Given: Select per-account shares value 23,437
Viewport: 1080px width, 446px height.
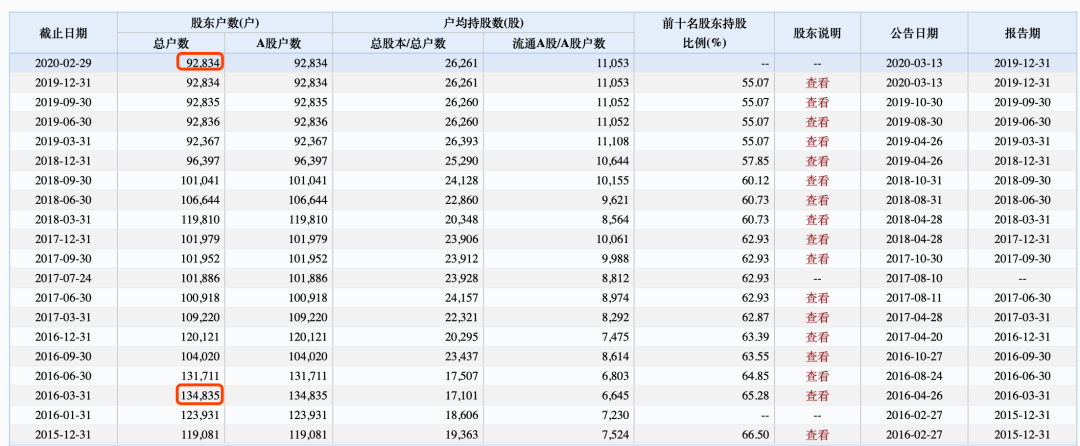Looking at the screenshot, I should [x=459, y=357].
